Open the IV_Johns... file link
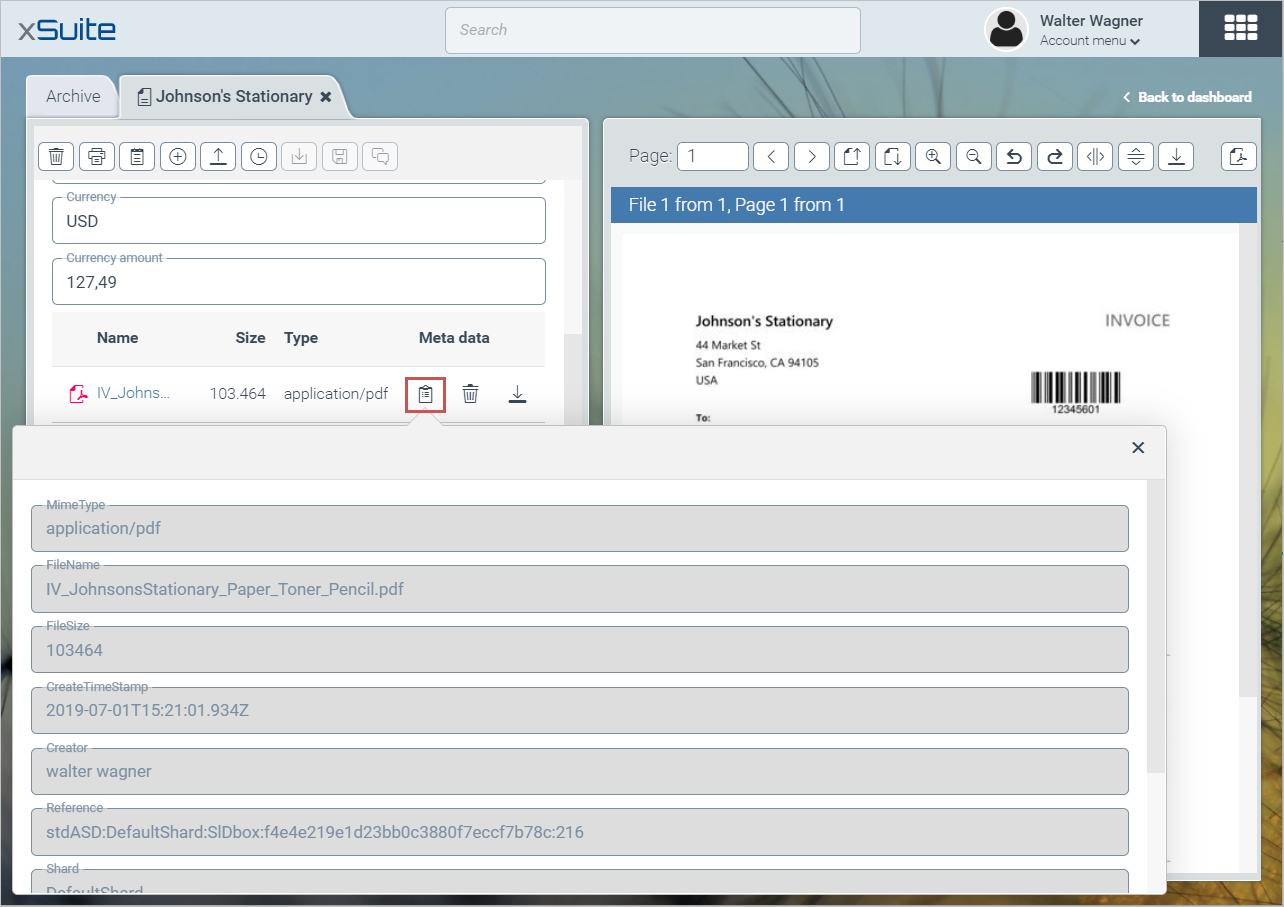The image size is (1284, 907). (132, 393)
